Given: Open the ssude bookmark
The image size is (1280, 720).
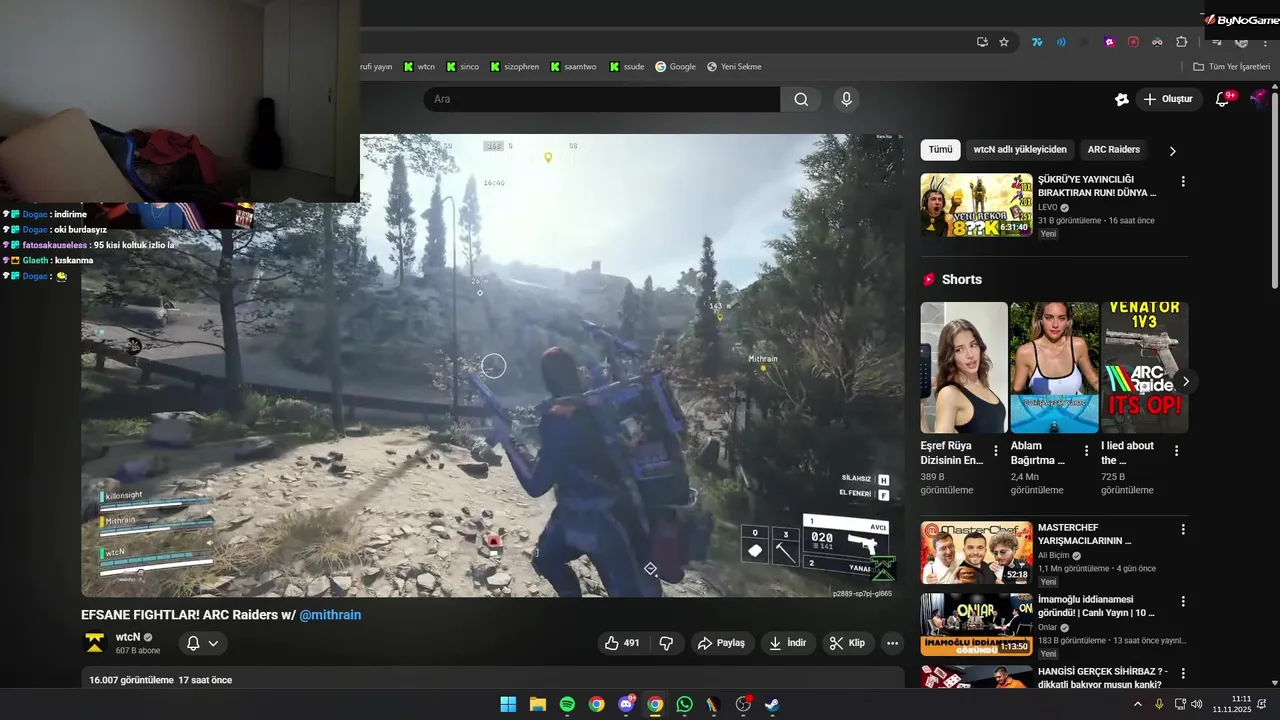Looking at the screenshot, I should (x=626, y=67).
